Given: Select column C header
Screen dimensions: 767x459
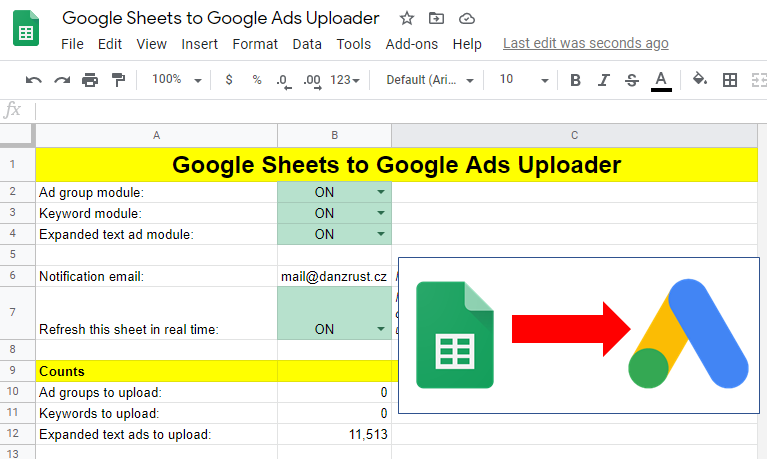Looking at the screenshot, I should click(575, 136).
